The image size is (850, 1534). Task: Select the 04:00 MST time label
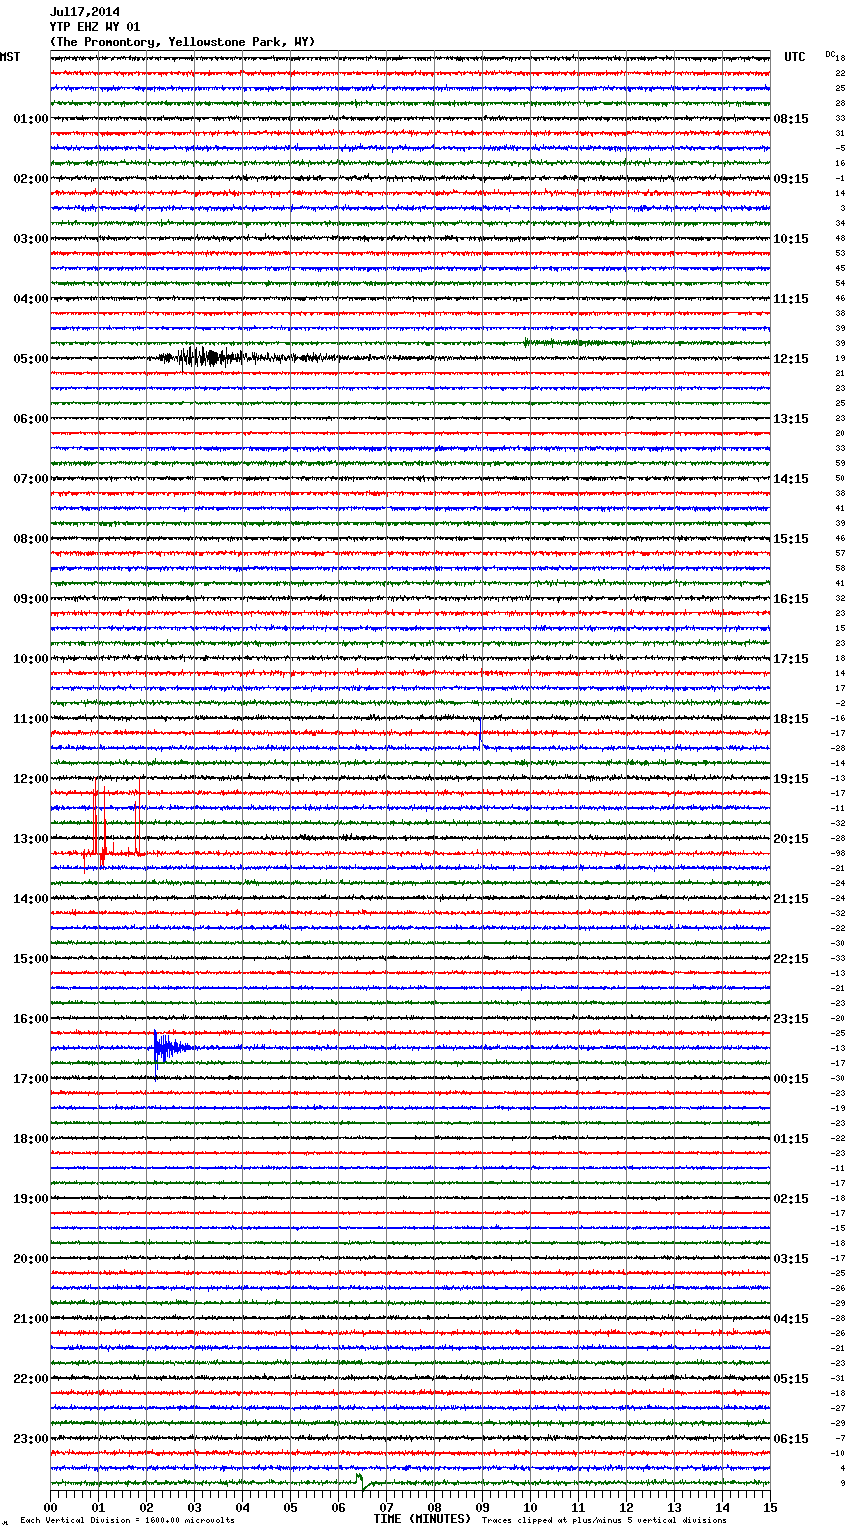click(30, 299)
